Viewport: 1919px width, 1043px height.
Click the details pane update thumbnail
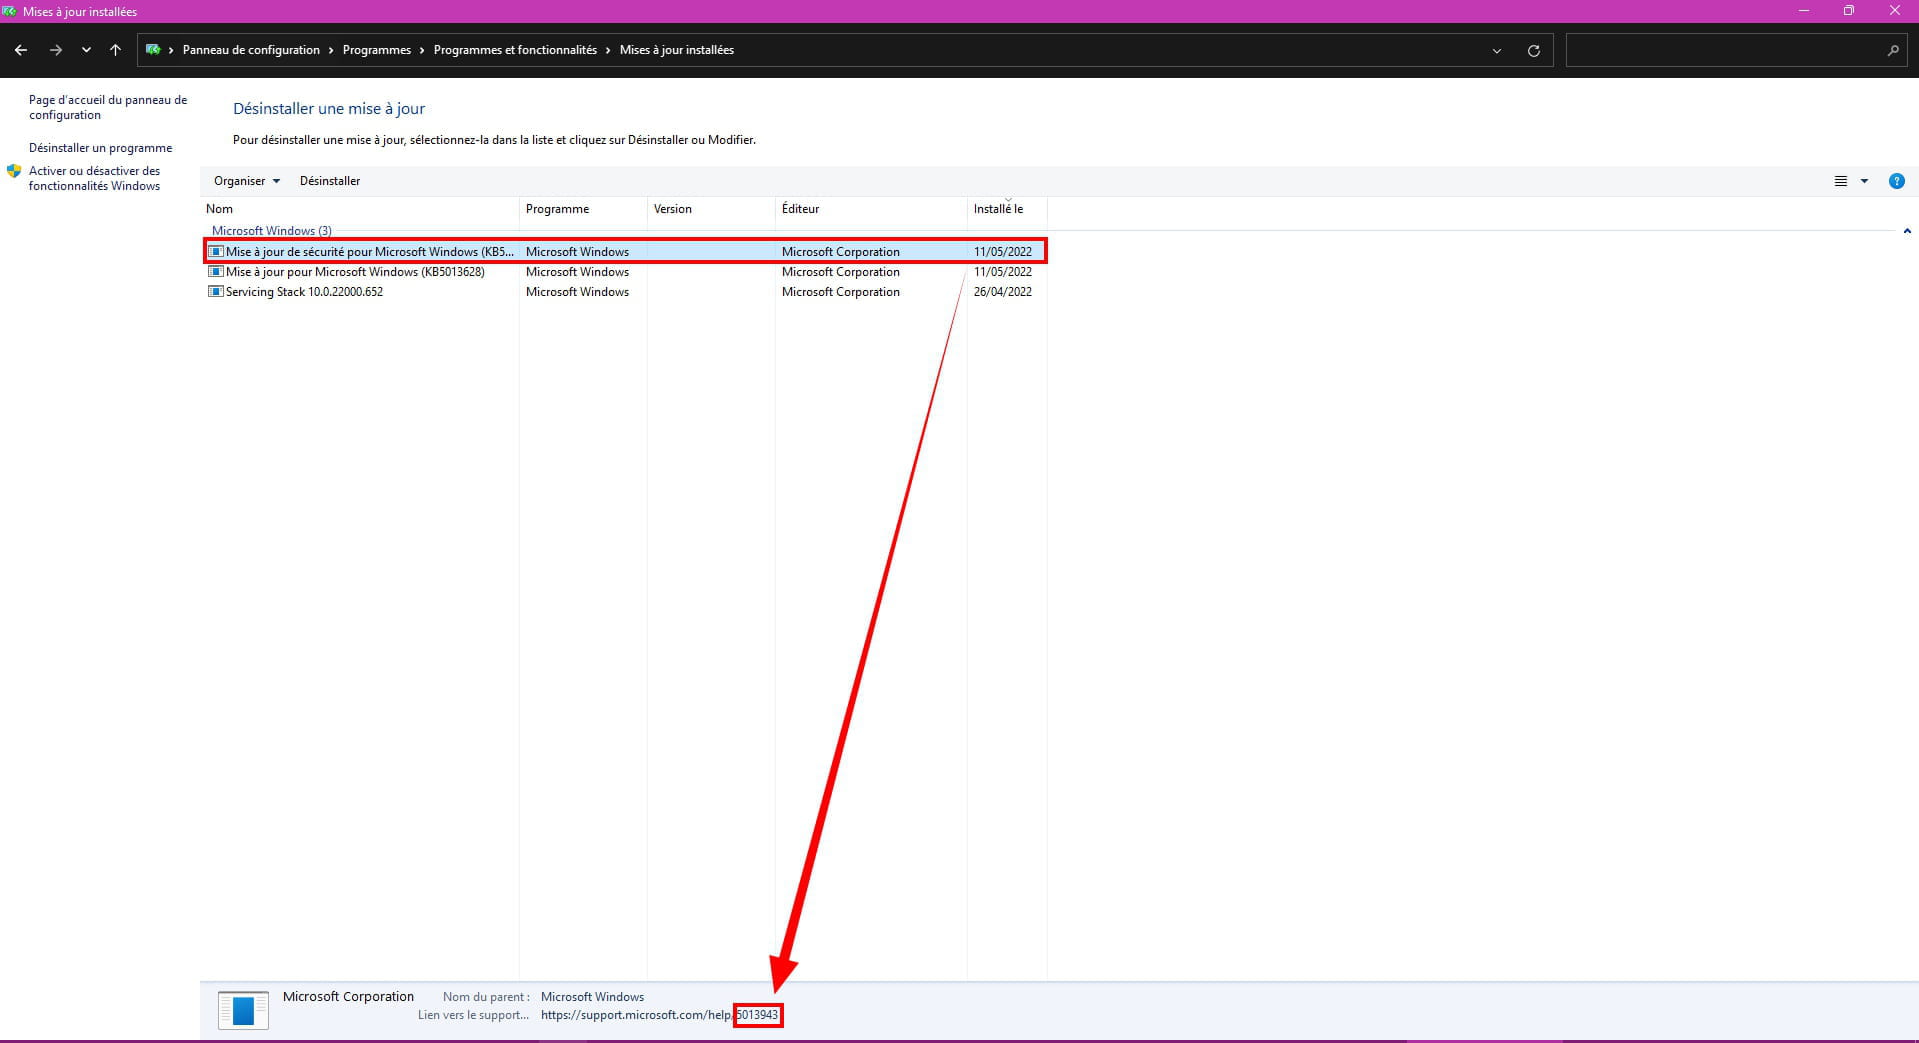point(243,1010)
